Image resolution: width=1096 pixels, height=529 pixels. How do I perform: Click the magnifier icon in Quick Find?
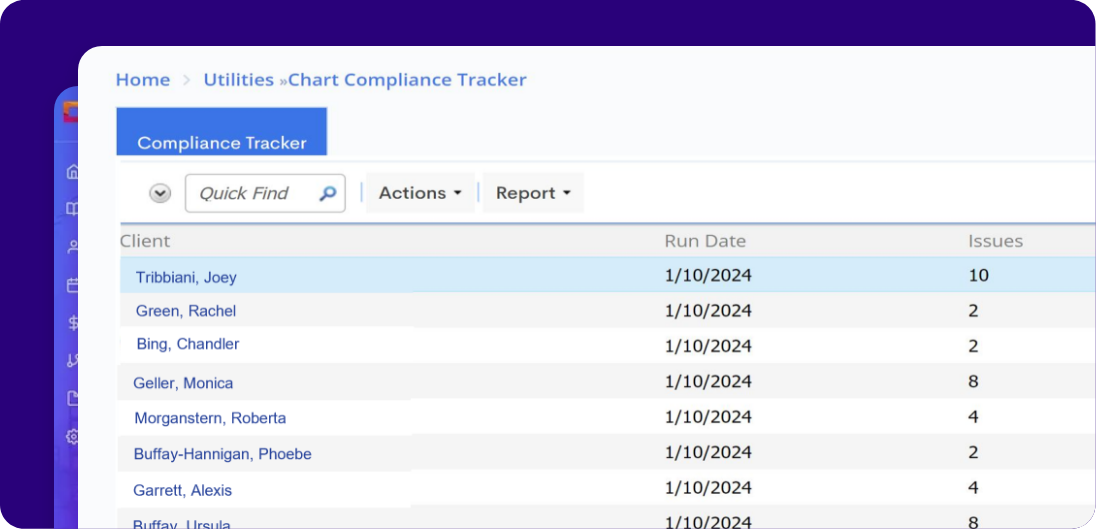point(327,194)
